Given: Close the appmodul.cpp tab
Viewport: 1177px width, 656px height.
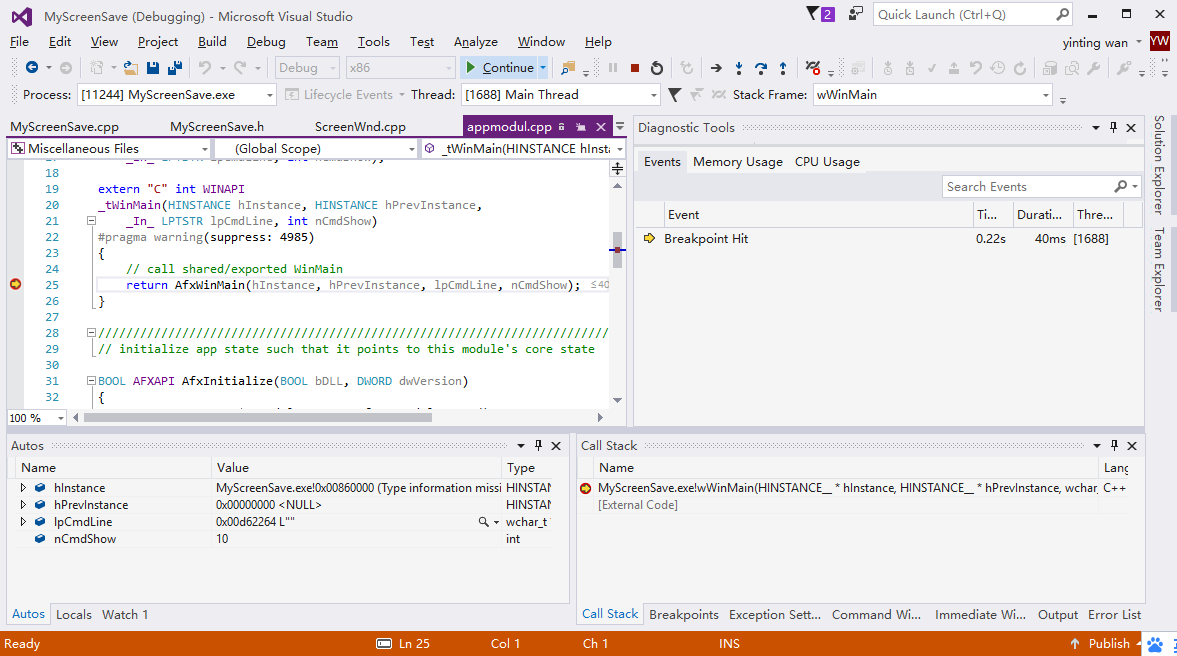Looking at the screenshot, I should tap(601, 128).
